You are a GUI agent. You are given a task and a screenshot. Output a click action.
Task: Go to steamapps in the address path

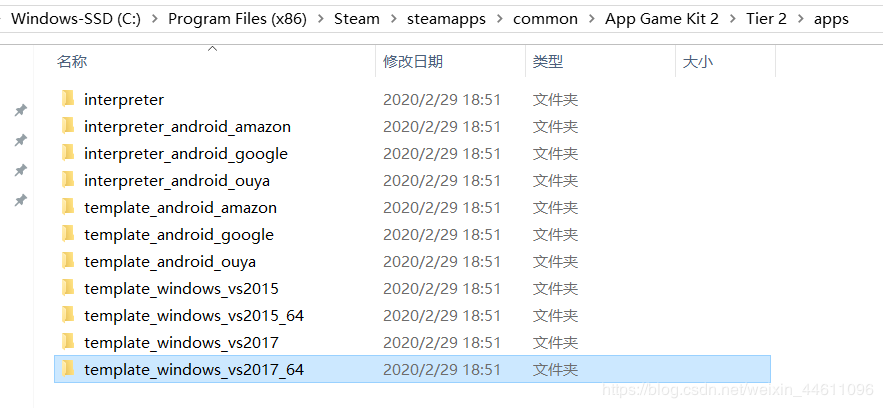coord(445,19)
